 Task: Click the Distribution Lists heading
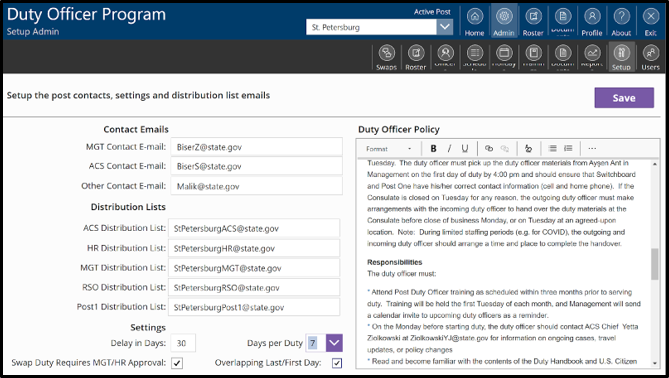click(128, 207)
